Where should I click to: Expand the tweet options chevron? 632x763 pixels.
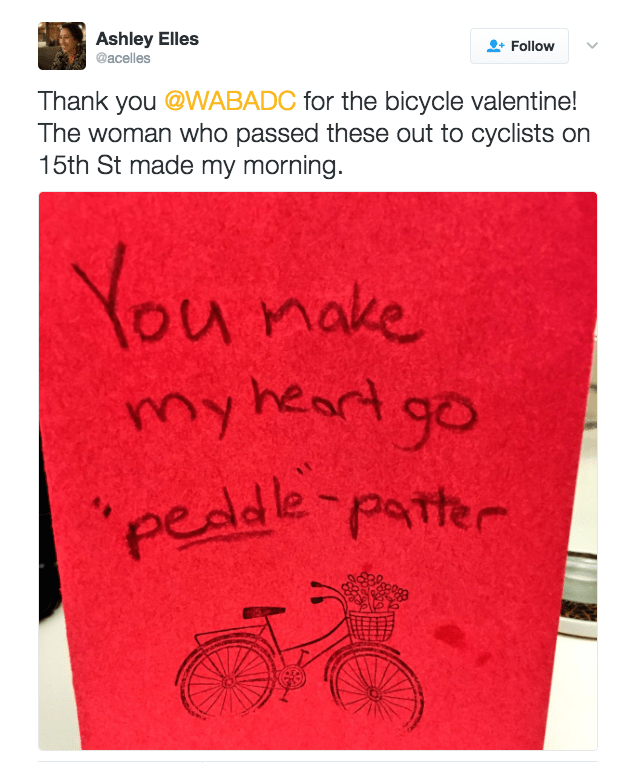(592, 46)
